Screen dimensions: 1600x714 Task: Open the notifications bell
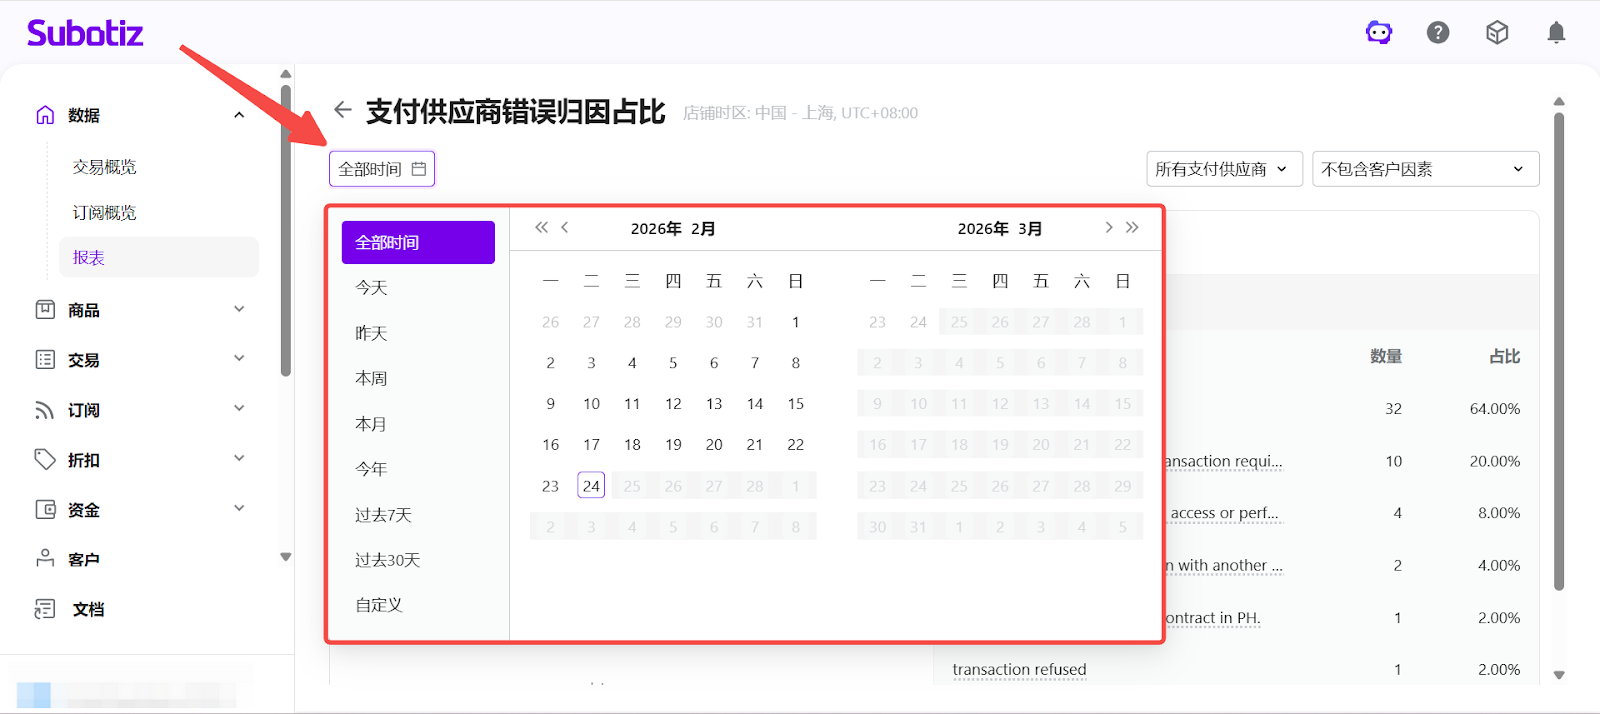(1556, 33)
